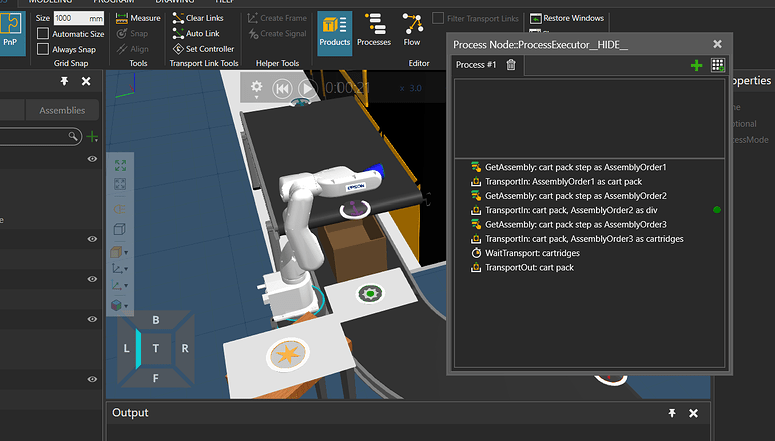The image size is (775, 441).
Task: Click Clear Links in Transport Link Tools
Action: (198, 18)
